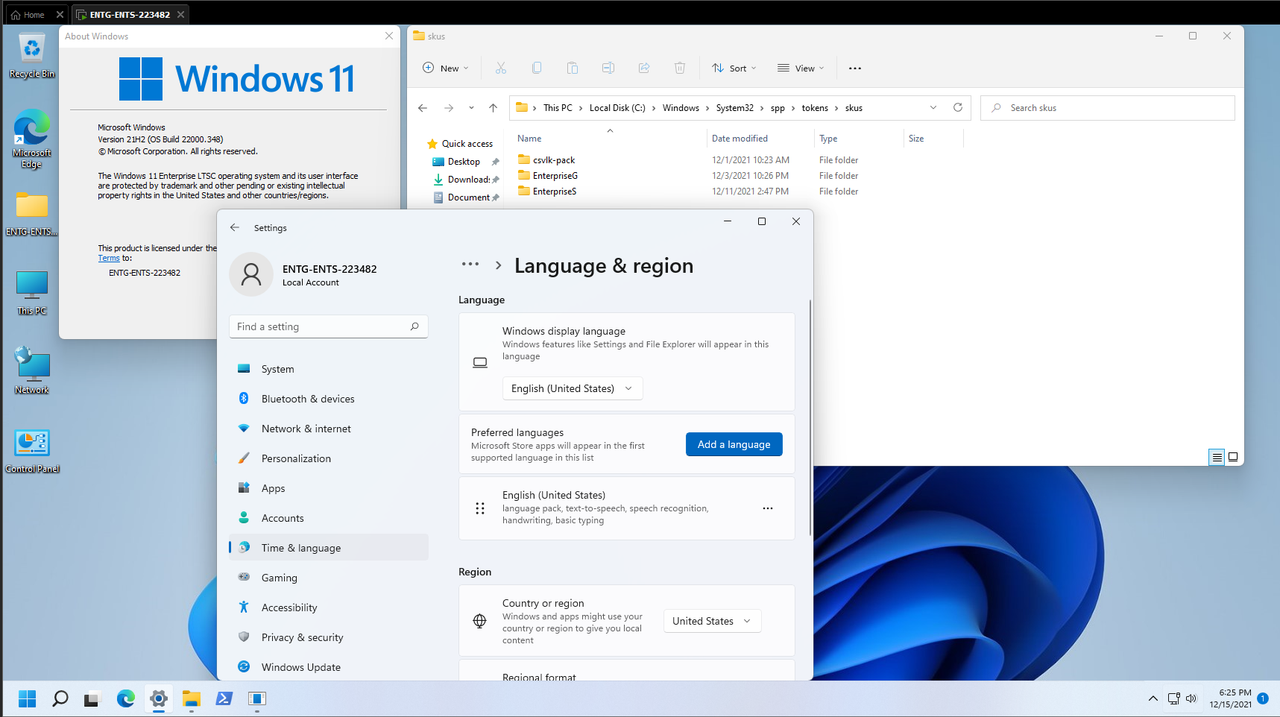Sort by Date modified column header
Screen dimensions: 1280x717
tap(740, 139)
